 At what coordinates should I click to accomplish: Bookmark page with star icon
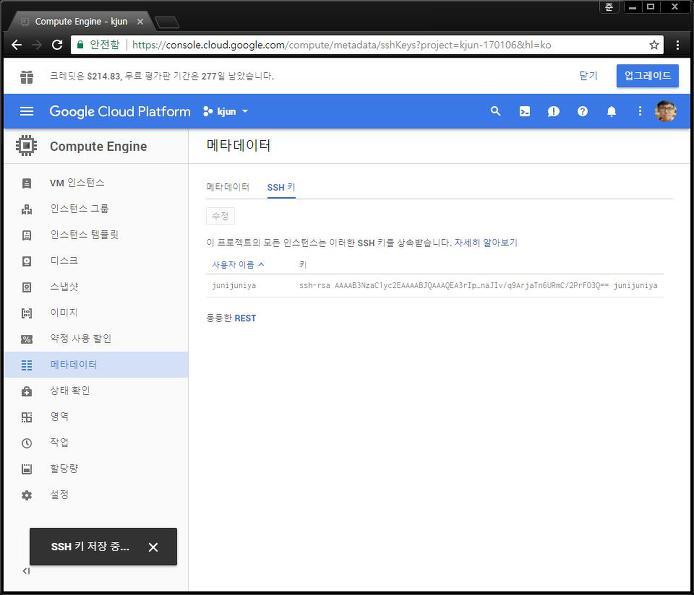coord(654,45)
